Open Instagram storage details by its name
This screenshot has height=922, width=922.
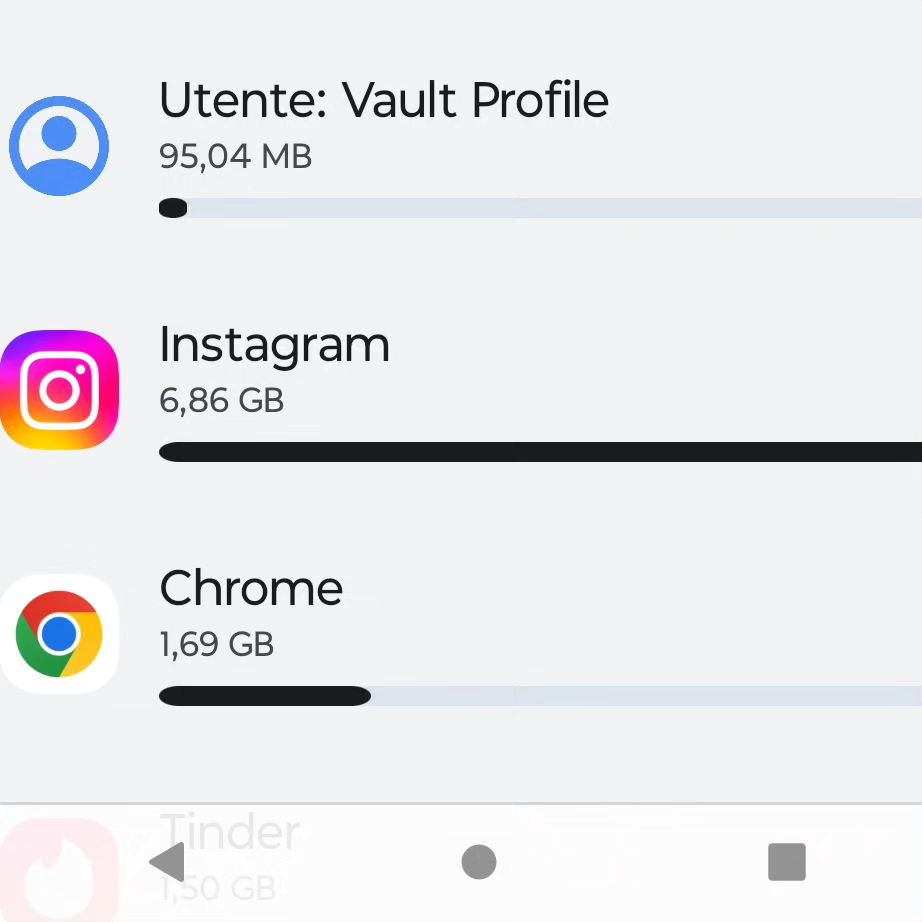[274, 346]
